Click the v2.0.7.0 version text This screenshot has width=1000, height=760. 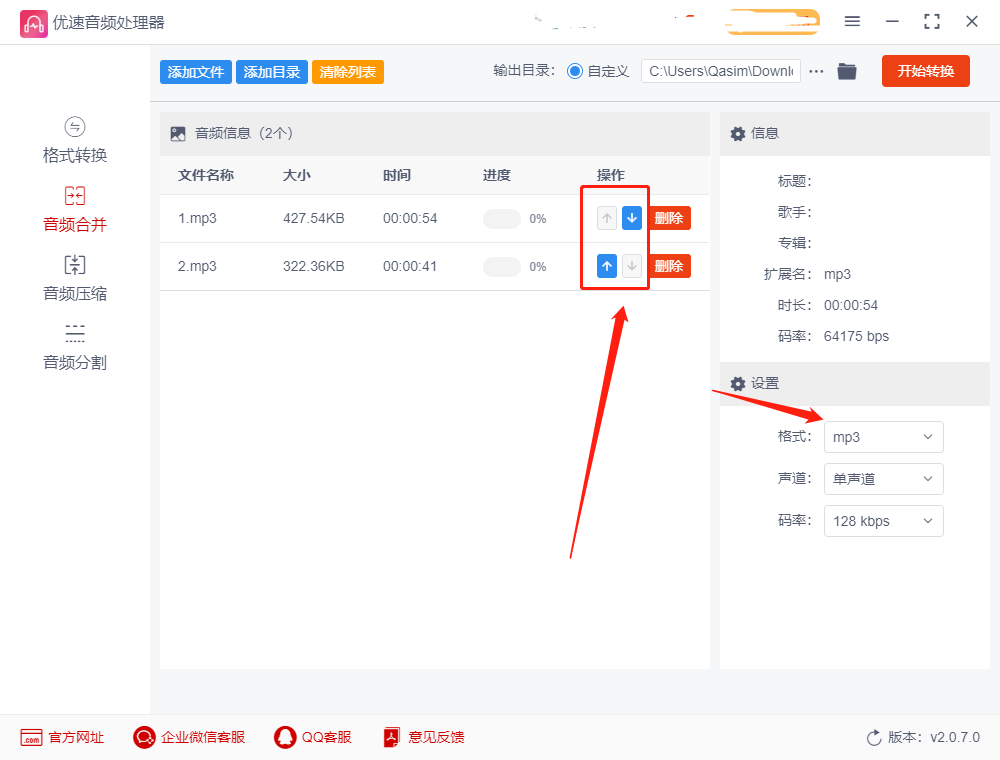[x=955, y=737]
